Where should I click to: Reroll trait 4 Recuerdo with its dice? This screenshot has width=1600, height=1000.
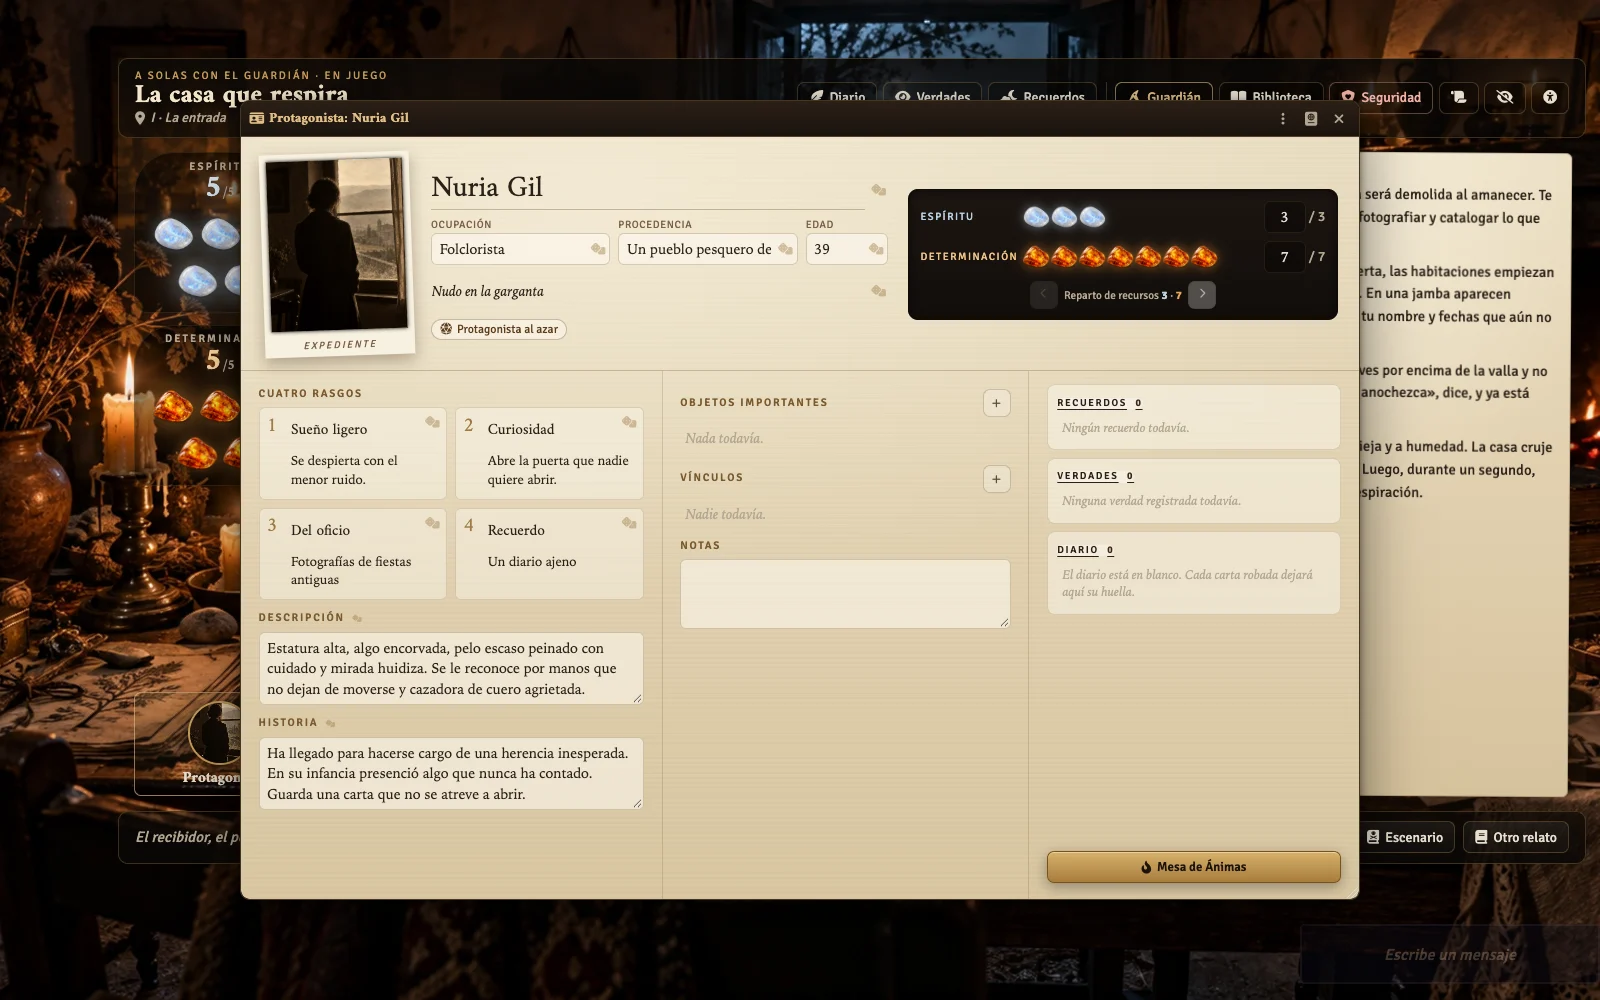click(x=629, y=523)
